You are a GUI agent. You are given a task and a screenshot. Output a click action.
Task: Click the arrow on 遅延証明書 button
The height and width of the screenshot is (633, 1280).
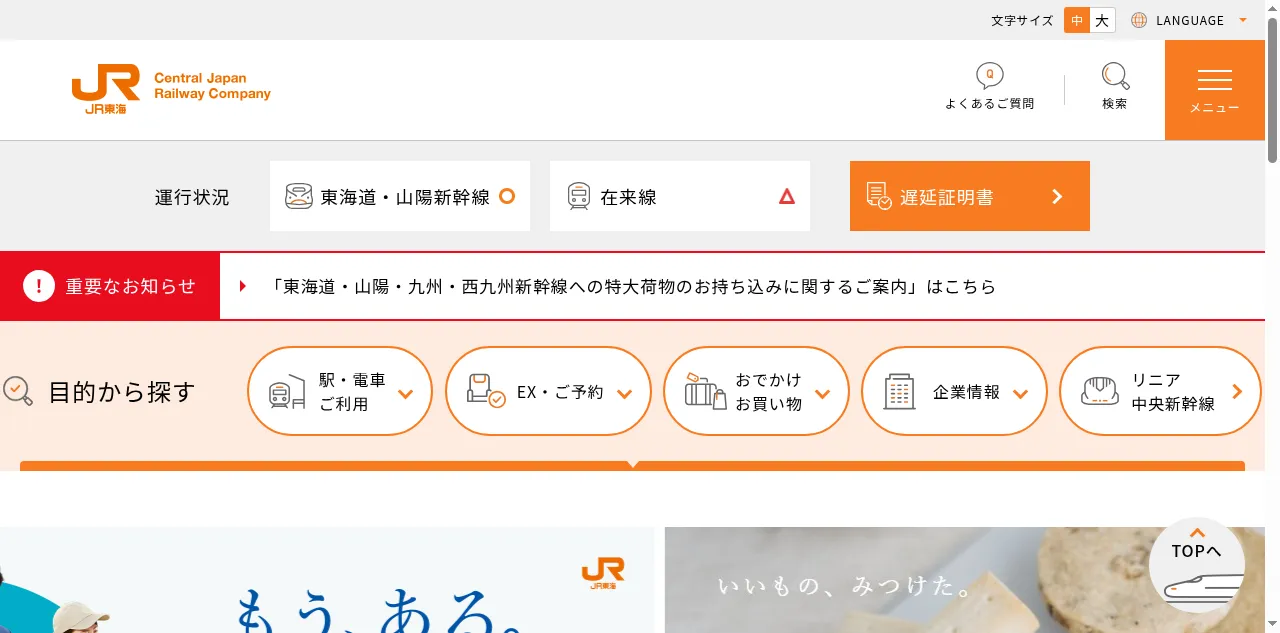[x=1057, y=196]
